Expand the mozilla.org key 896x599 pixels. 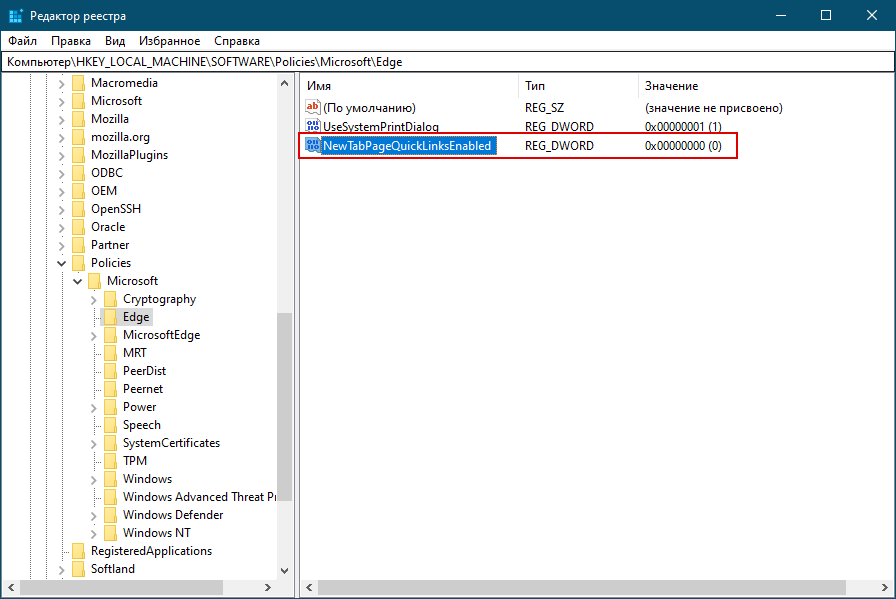pos(62,138)
